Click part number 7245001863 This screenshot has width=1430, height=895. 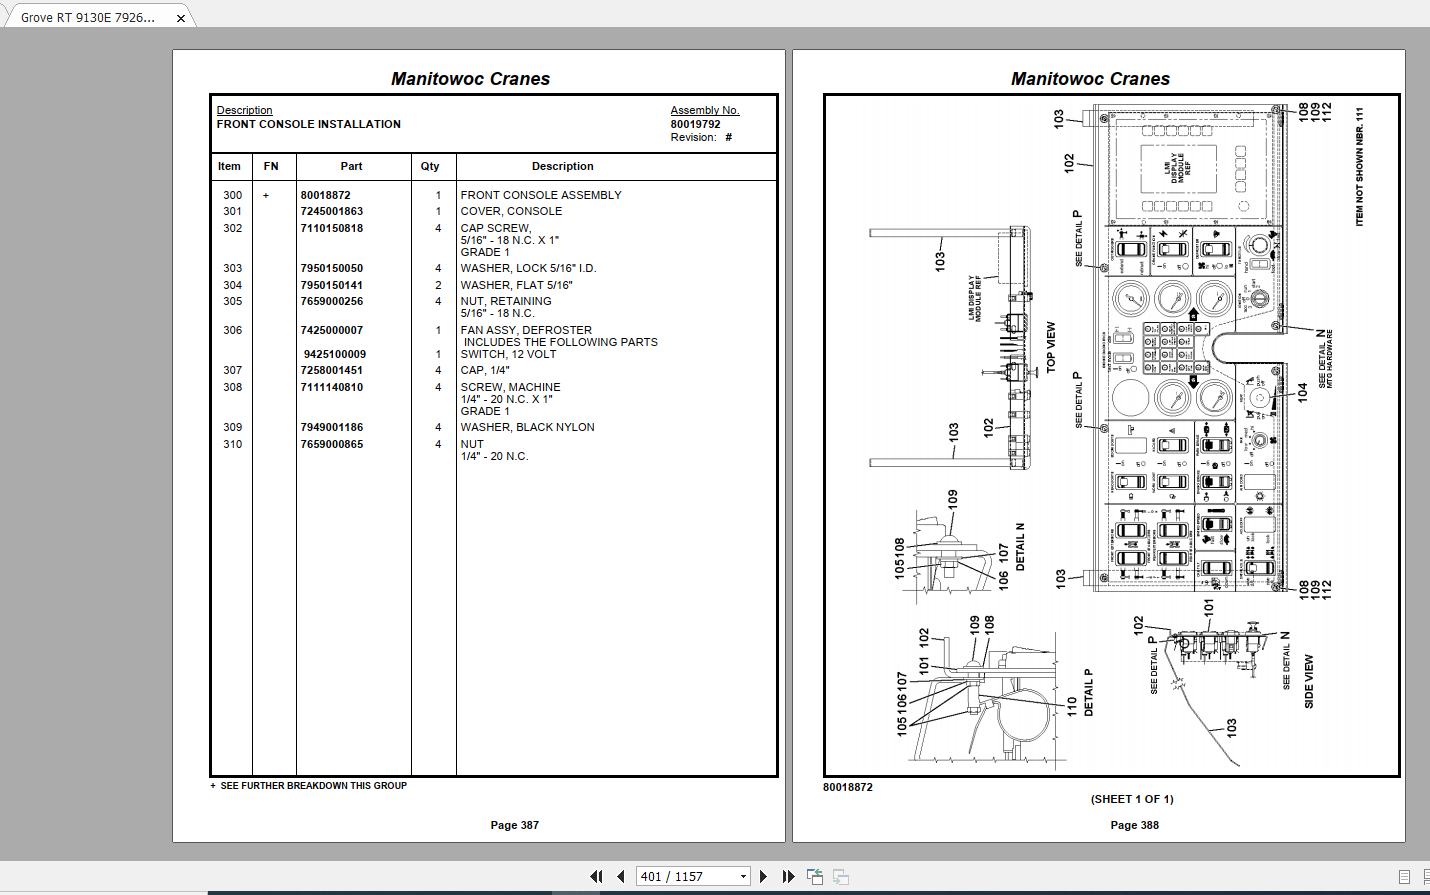(332, 211)
